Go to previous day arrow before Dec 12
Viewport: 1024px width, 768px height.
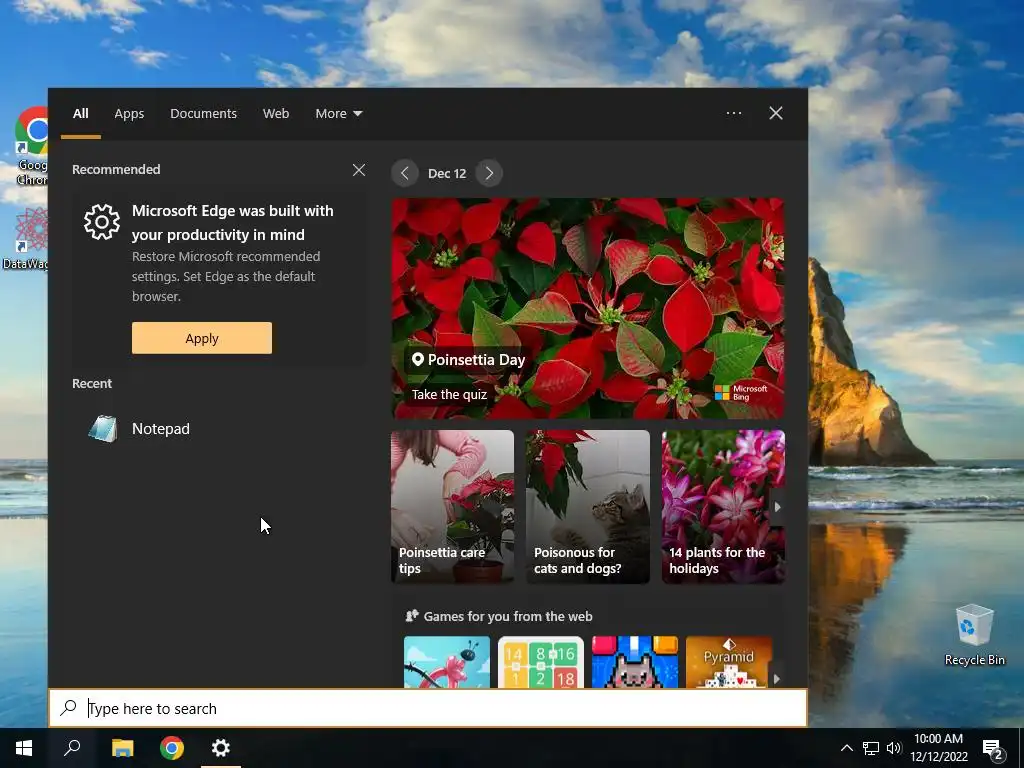[405, 173]
